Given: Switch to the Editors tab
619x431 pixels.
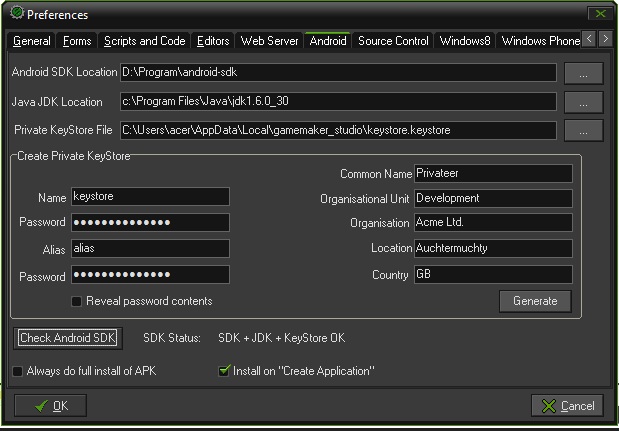Looking at the screenshot, I should coord(213,41).
